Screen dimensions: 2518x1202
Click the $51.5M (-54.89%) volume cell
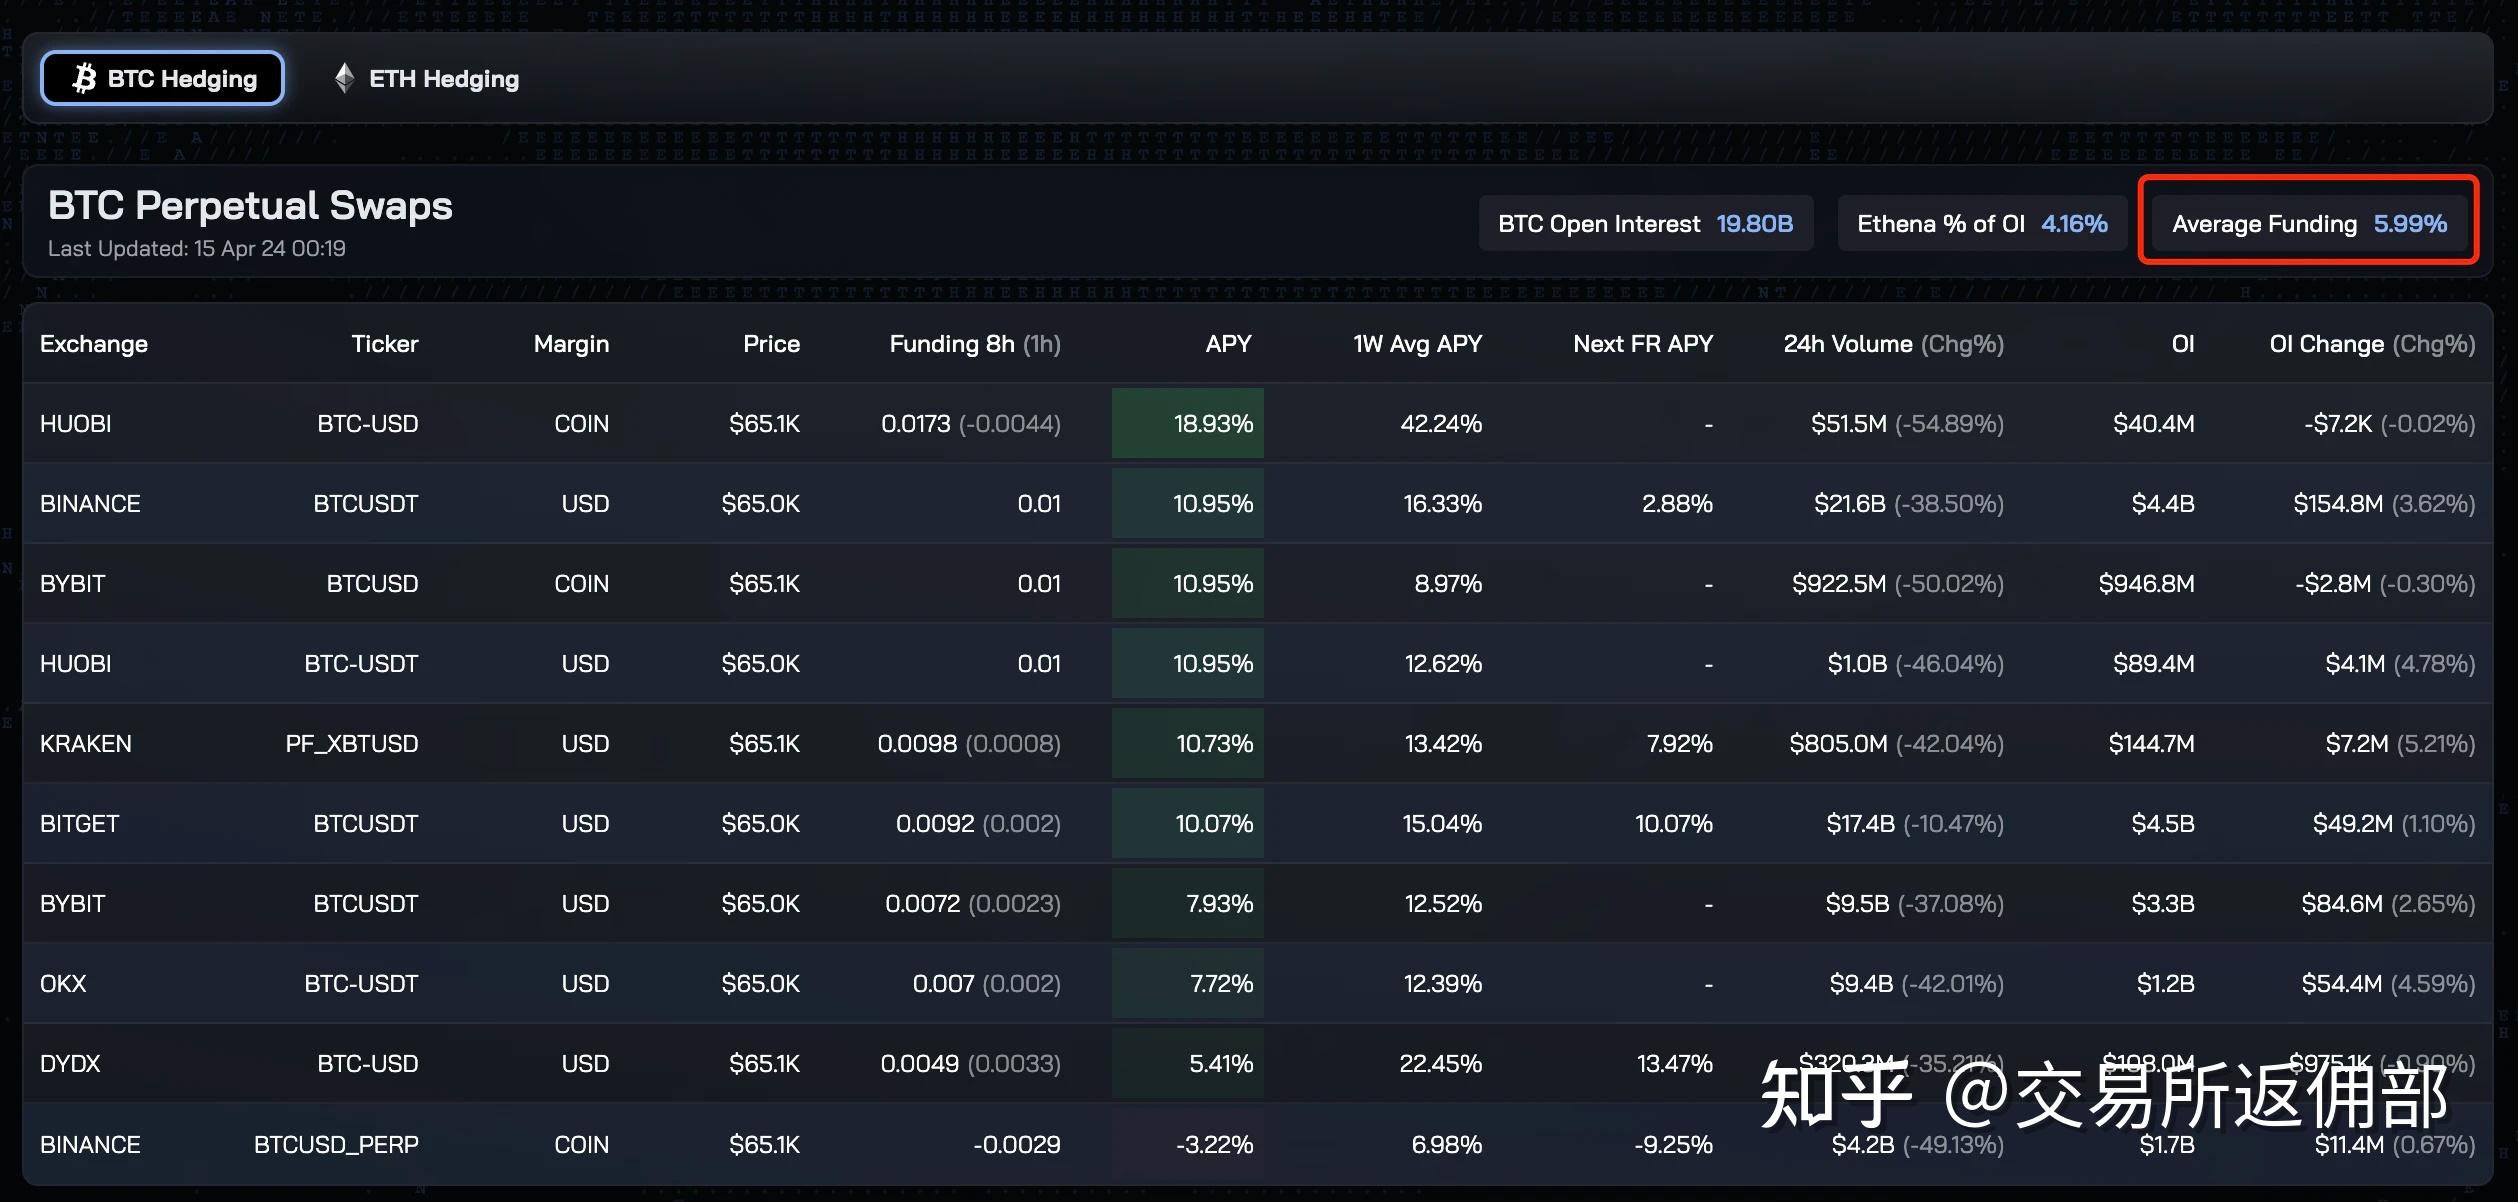[x=1907, y=424]
